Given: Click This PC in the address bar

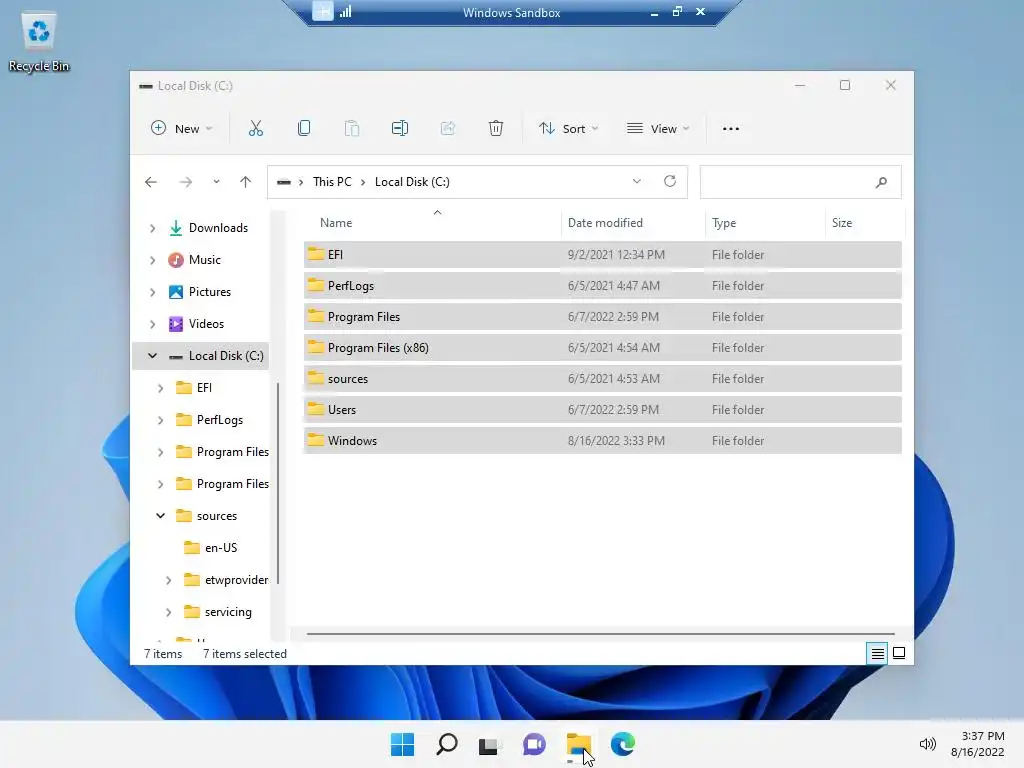Looking at the screenshot, I should (332, 182).
